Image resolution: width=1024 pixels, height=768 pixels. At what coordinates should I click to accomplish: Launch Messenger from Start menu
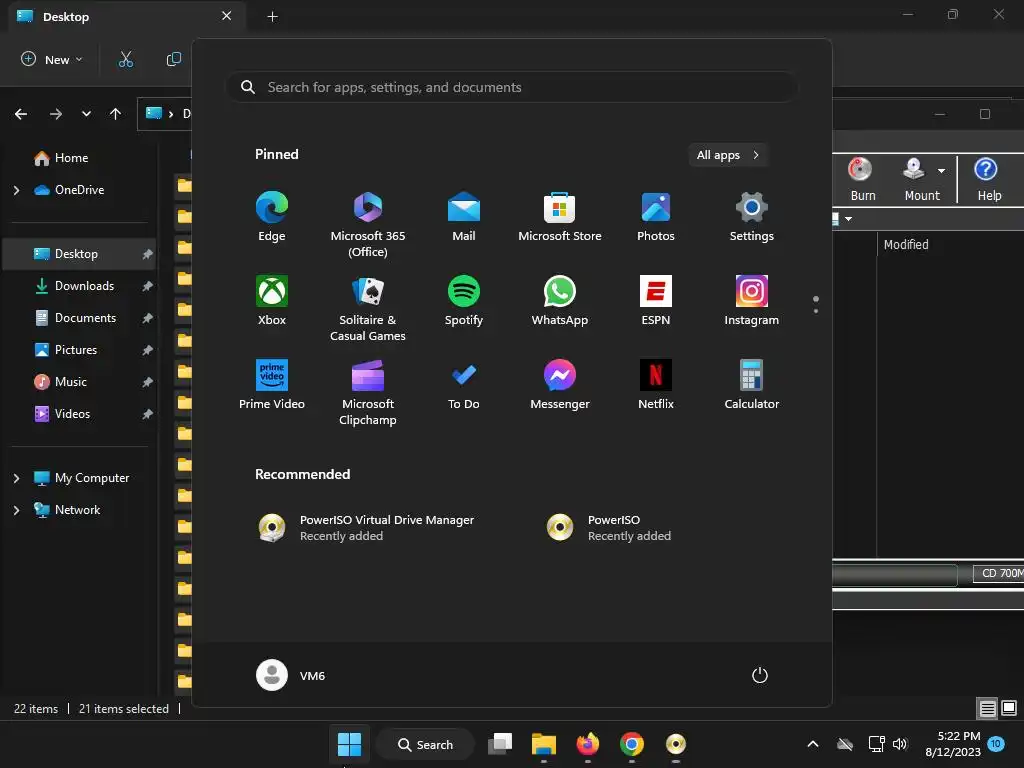click(x=560, y=385)
